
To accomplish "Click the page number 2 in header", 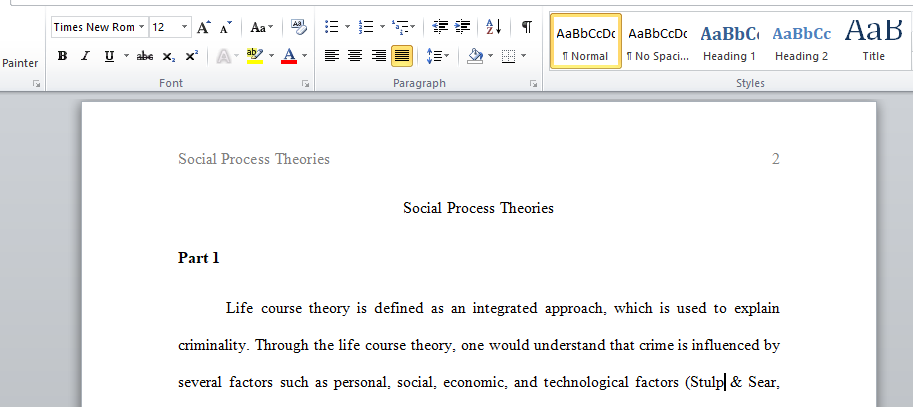I will coord(776,159).
